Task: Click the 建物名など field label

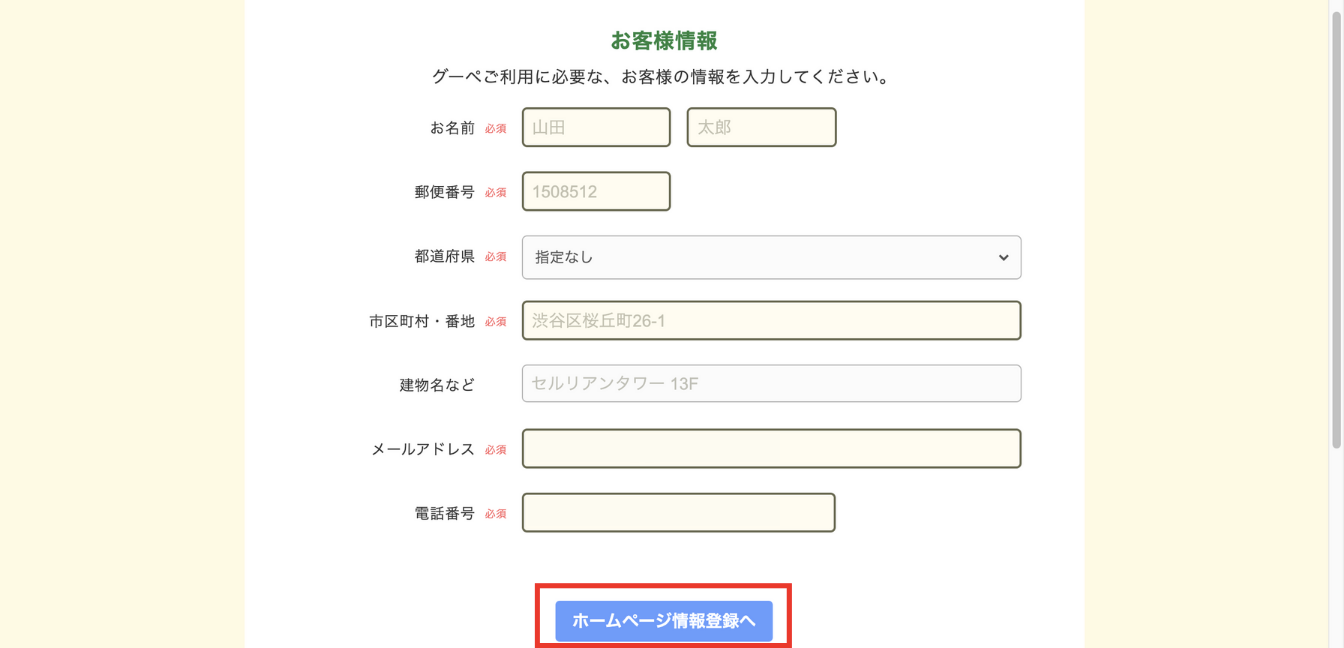Action: point(437,384)
